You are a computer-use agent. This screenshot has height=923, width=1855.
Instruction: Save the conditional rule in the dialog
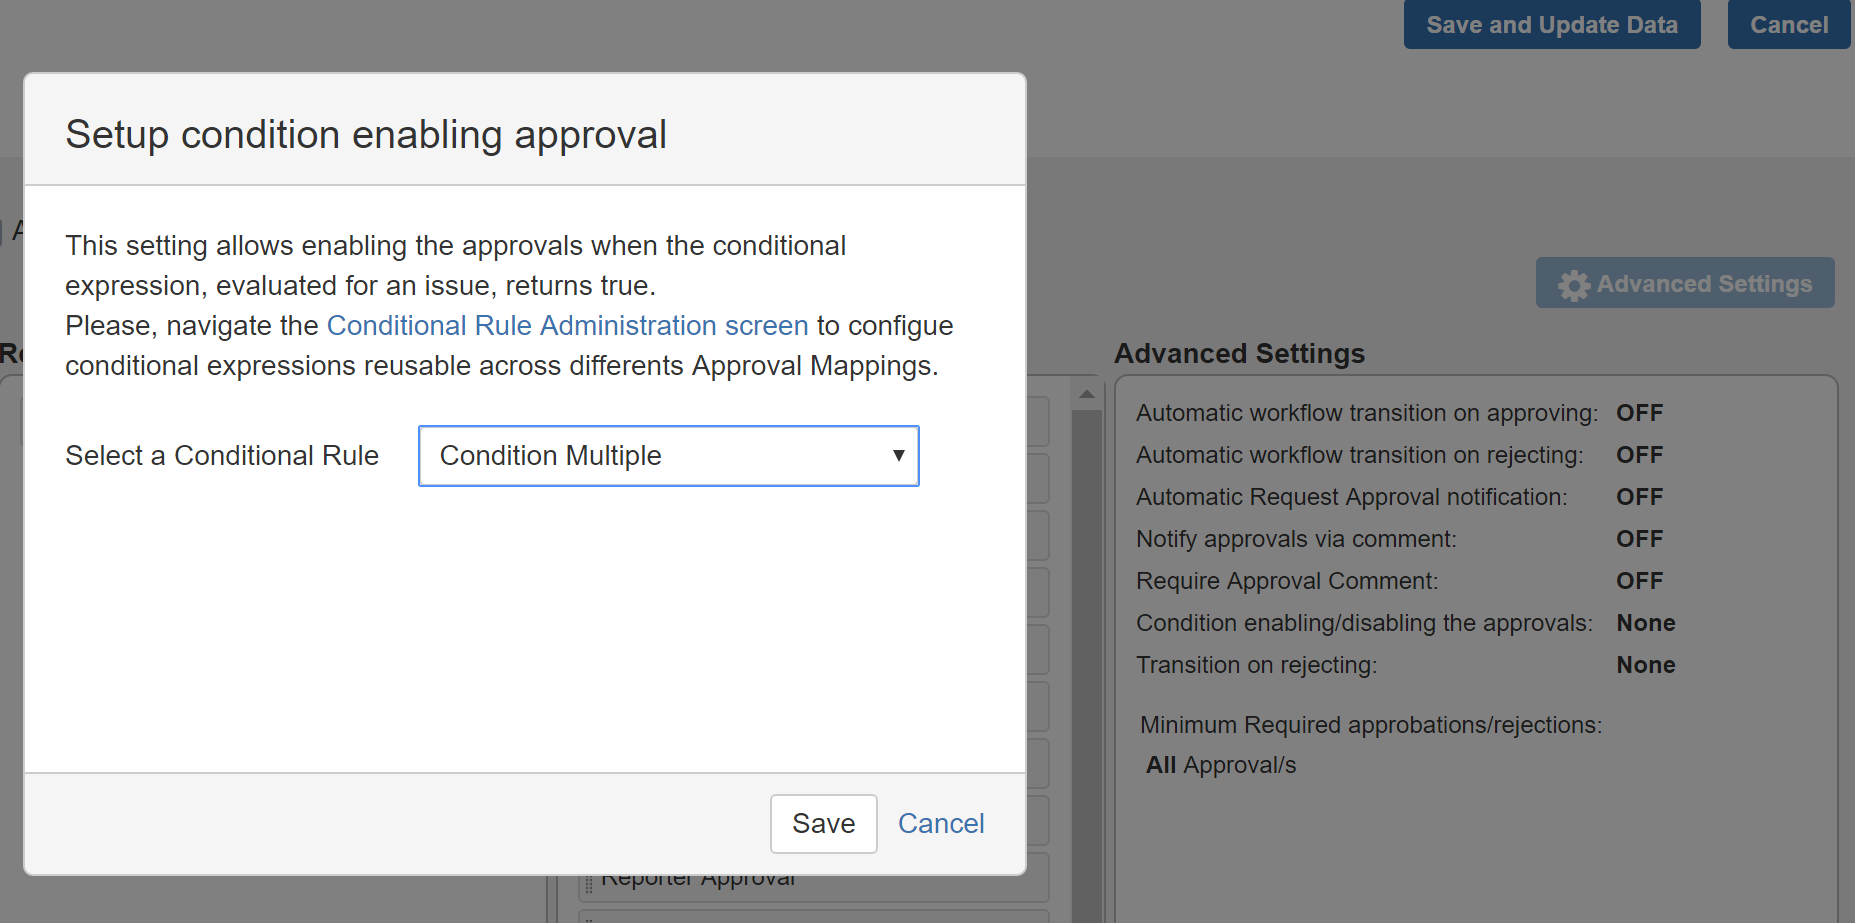point(822,823)
